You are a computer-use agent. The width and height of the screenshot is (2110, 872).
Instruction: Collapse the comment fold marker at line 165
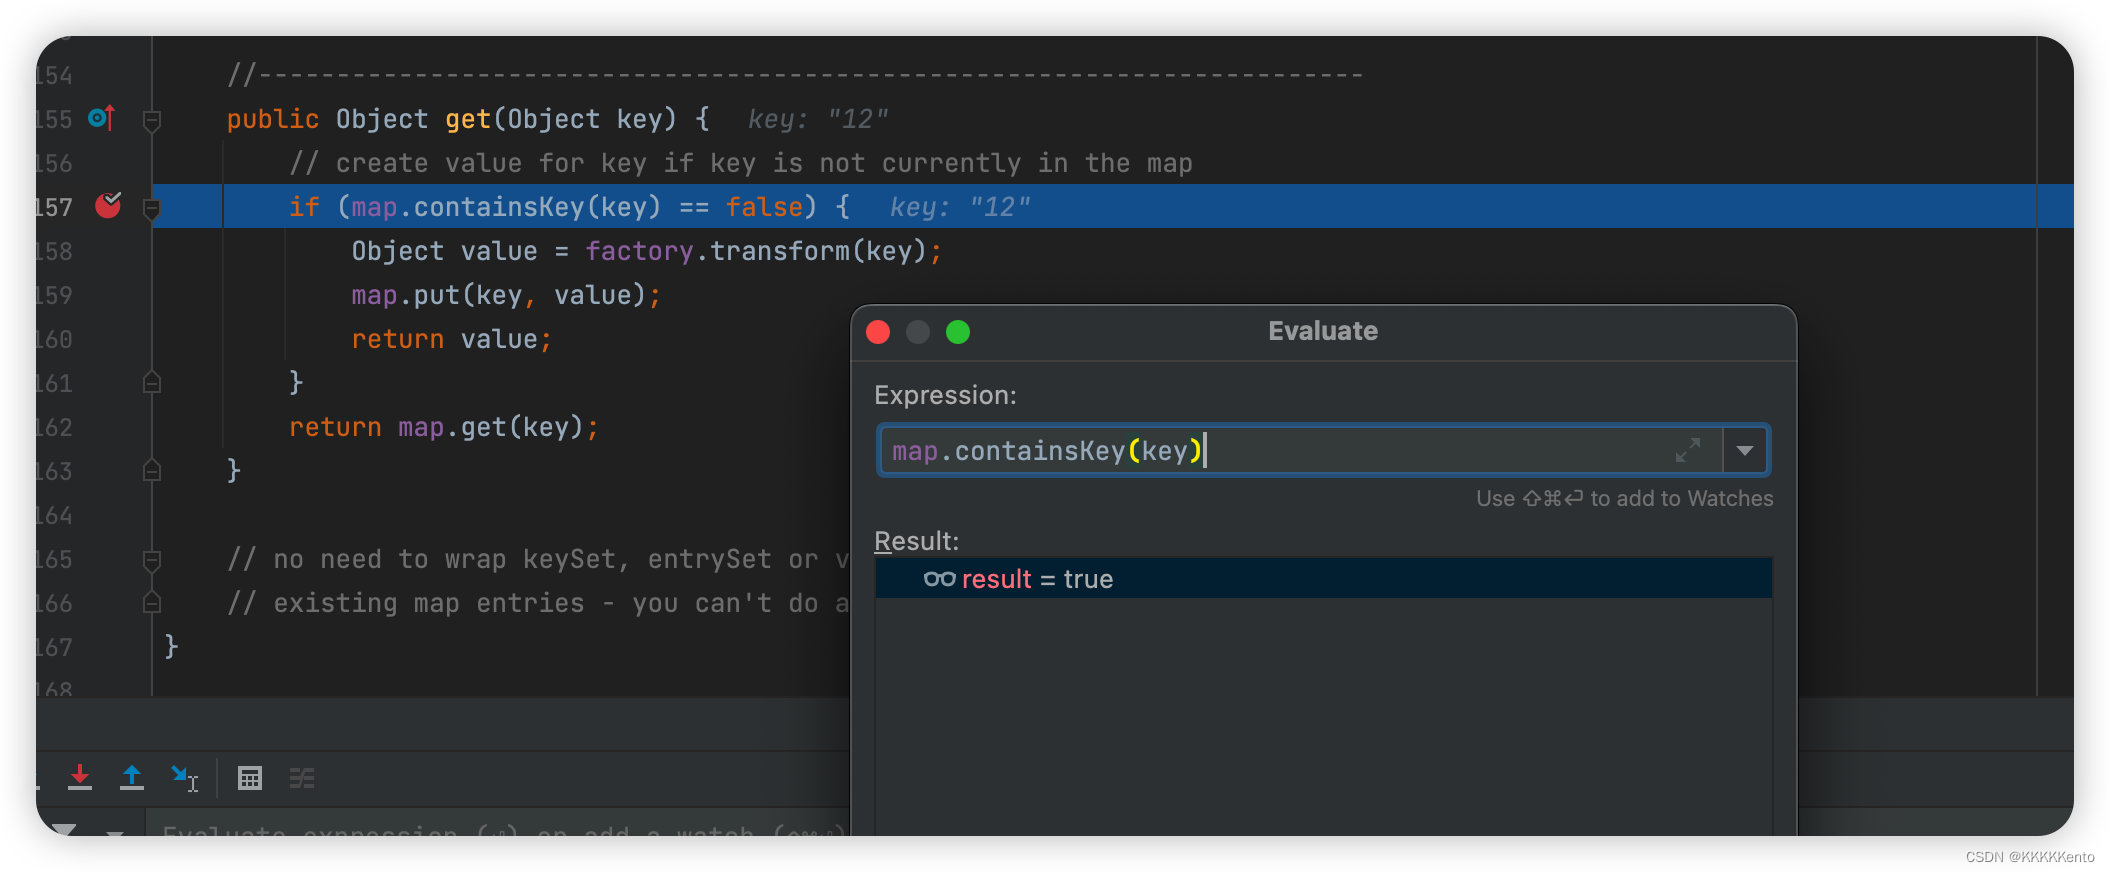pyautogui.click(x=152, y=560)
